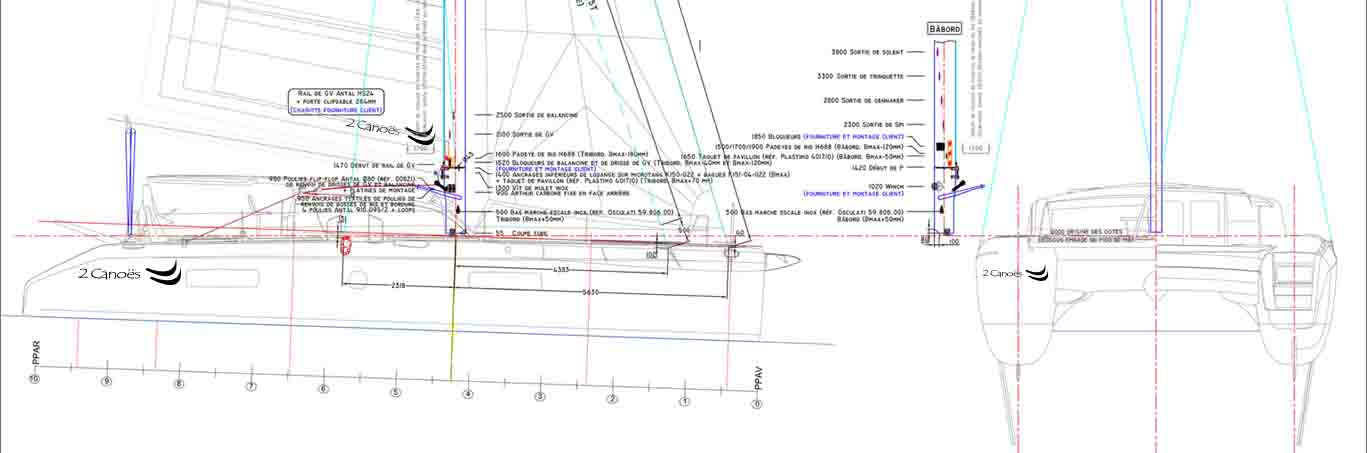Click the "500 Bas marche escale inox" Tribord note
1367x453 pixels.
click(585, 215)
